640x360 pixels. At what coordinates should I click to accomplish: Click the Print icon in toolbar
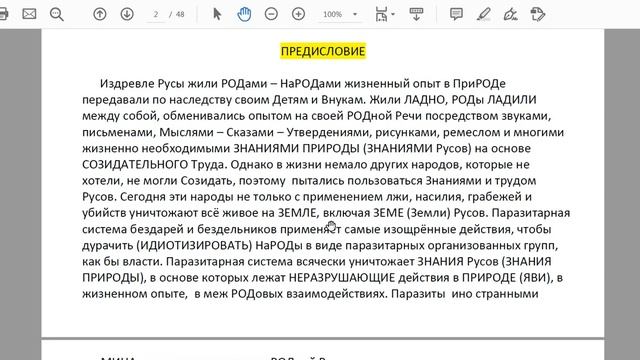tap(3, 14)
